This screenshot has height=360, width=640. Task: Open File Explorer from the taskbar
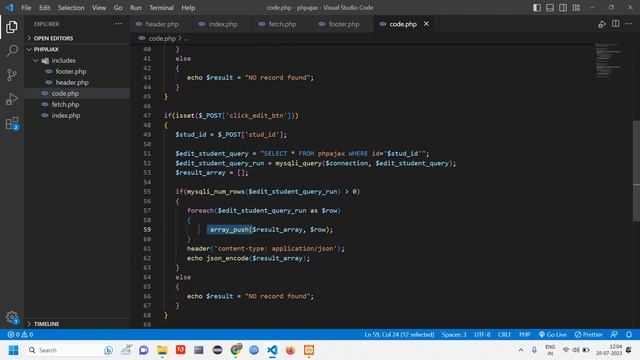point(162,350)
